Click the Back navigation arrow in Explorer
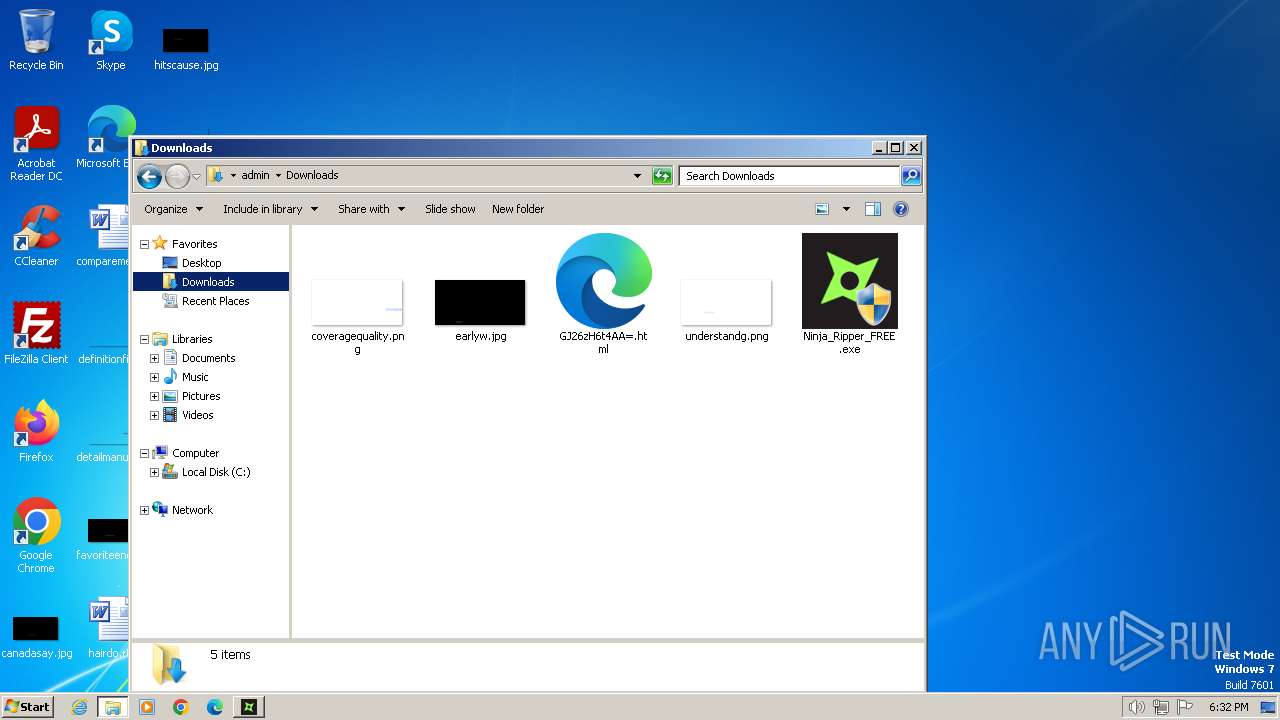 (x=149, y=177)
